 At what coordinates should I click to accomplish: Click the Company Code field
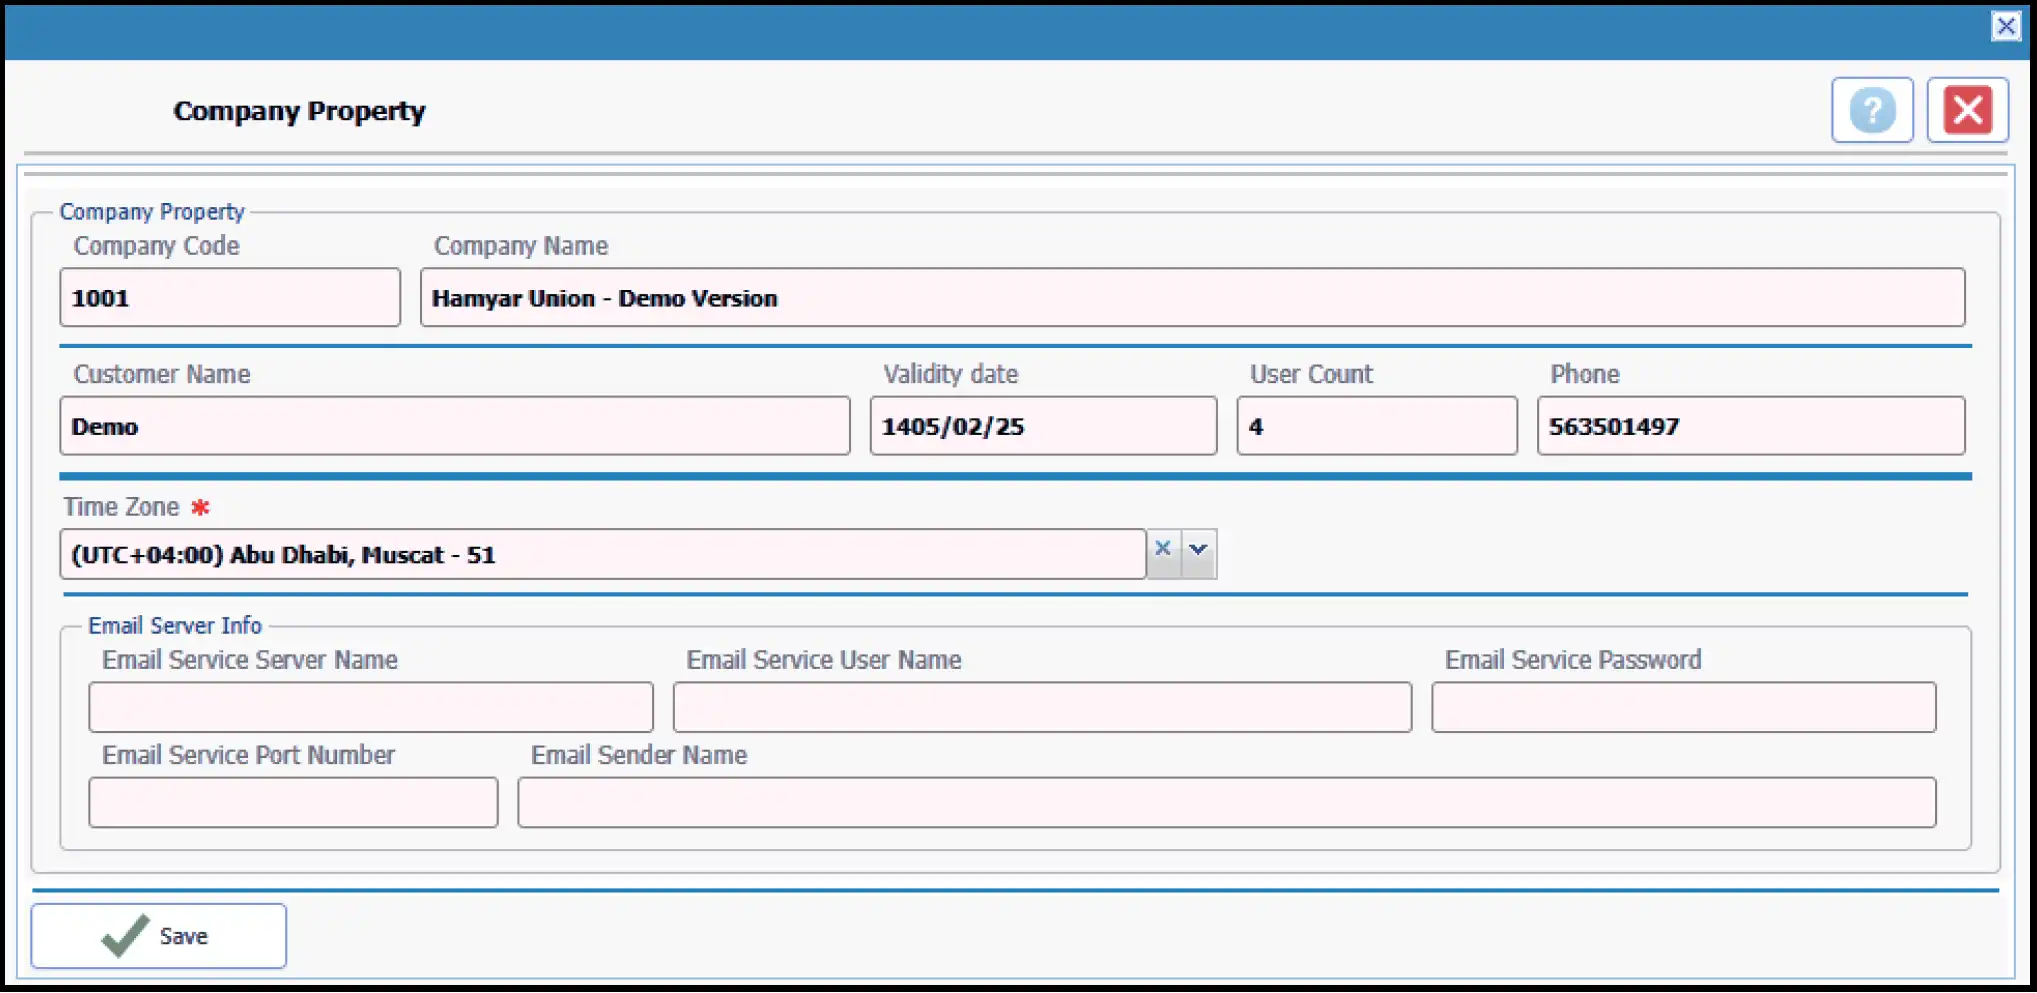pyautogui.click(x=229, y=298)
